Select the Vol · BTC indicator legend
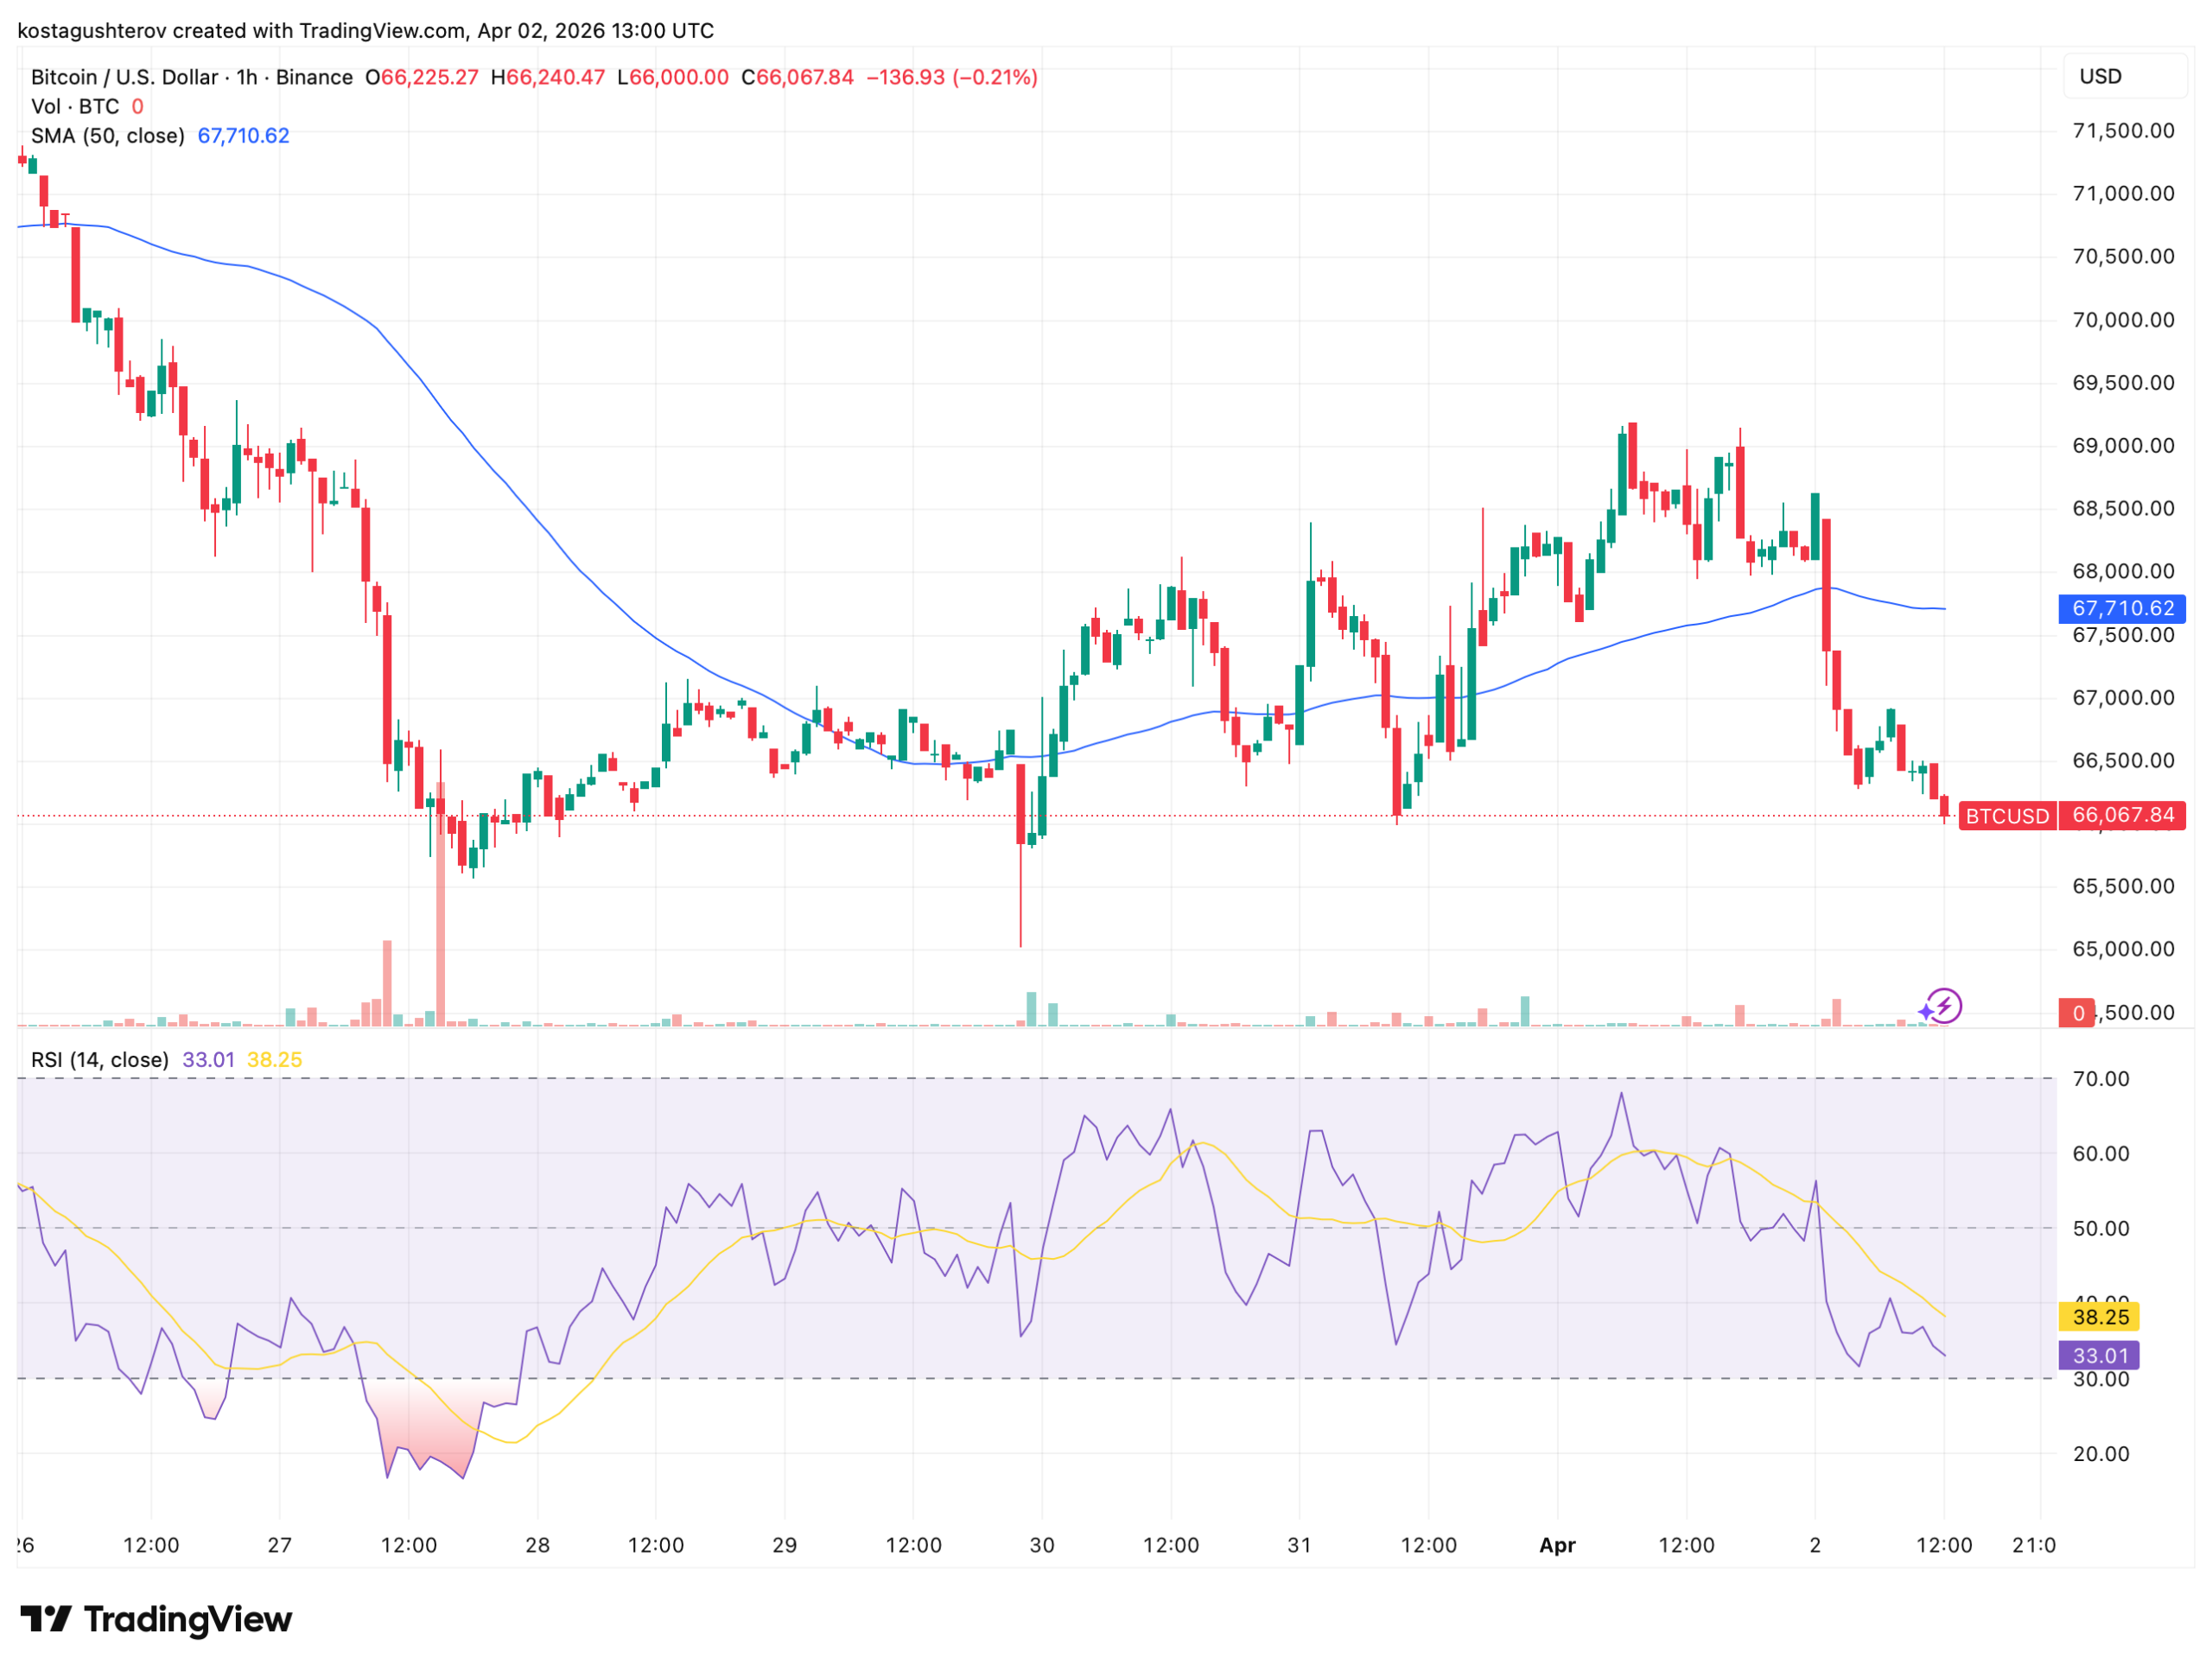 coord(75,106)
